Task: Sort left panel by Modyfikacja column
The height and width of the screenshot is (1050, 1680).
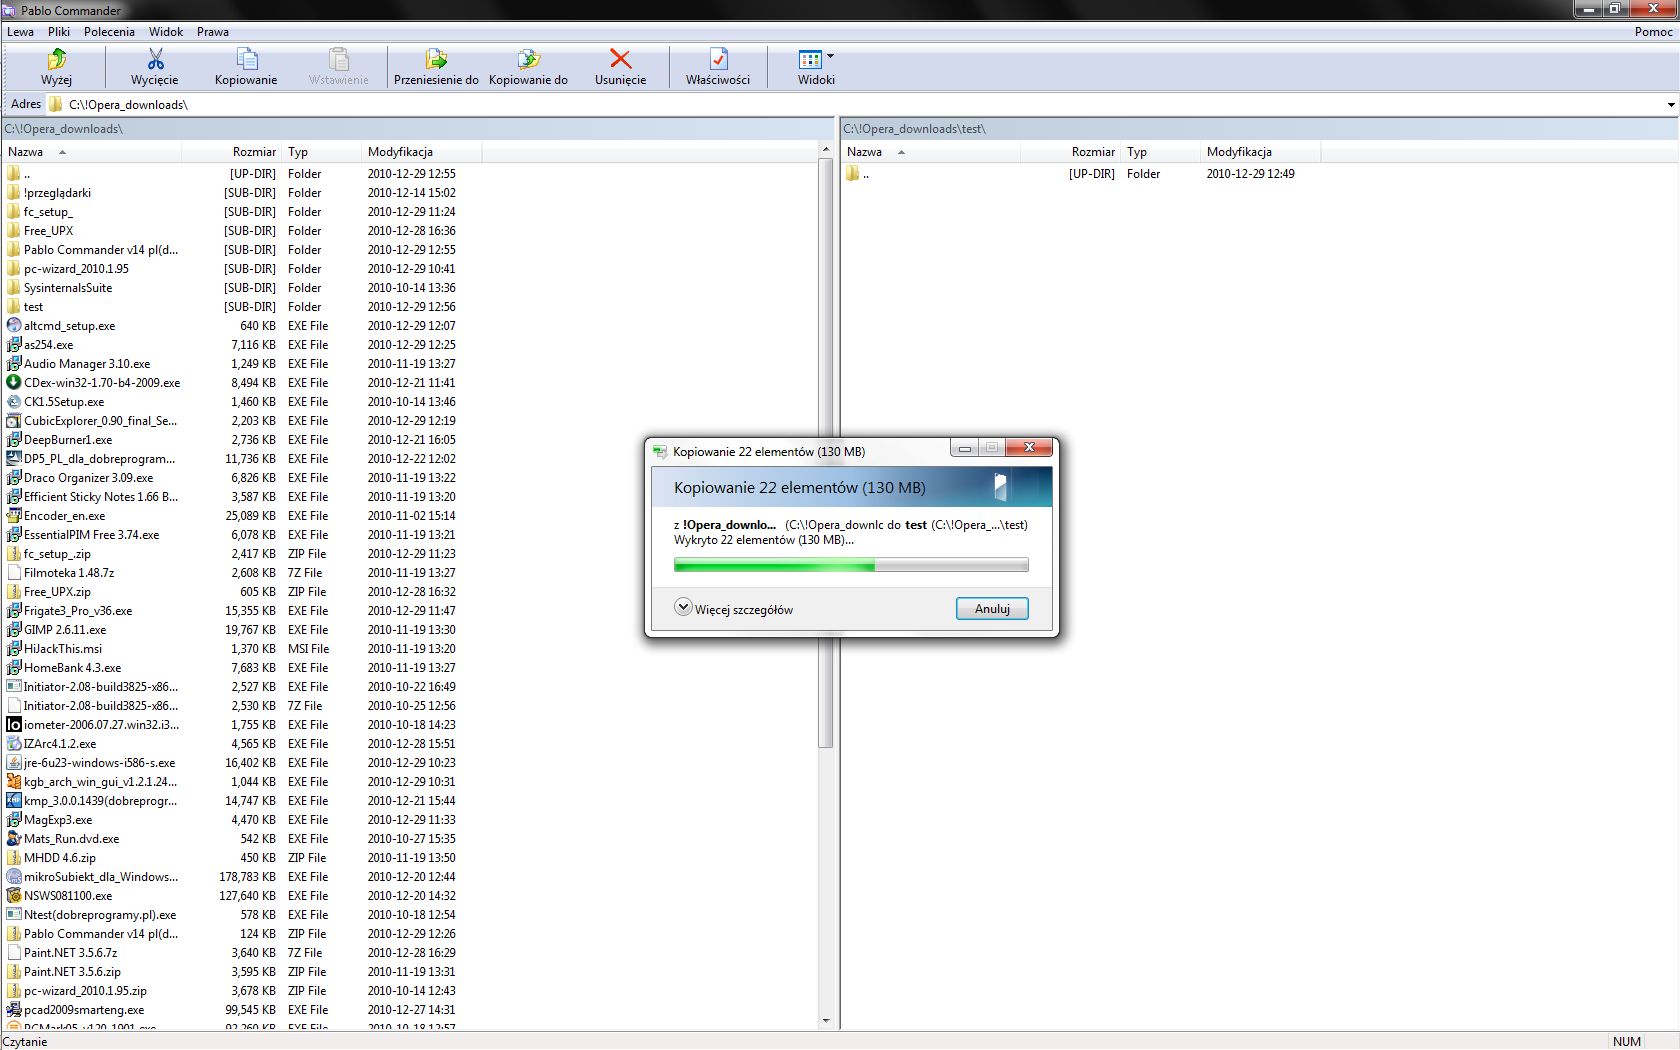Action: (x=421, y=152)
